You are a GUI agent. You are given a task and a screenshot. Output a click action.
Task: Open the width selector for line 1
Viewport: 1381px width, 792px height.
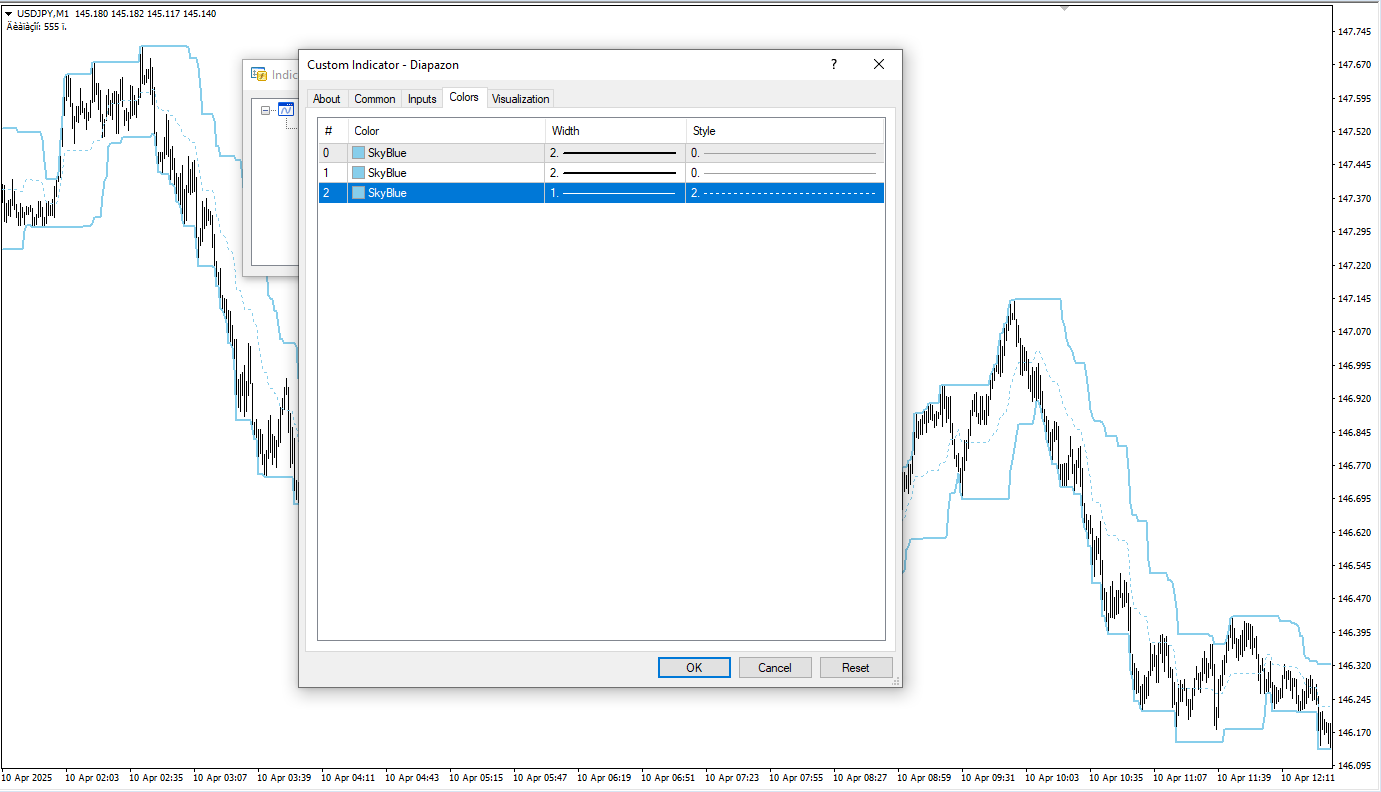pos(615,173)
